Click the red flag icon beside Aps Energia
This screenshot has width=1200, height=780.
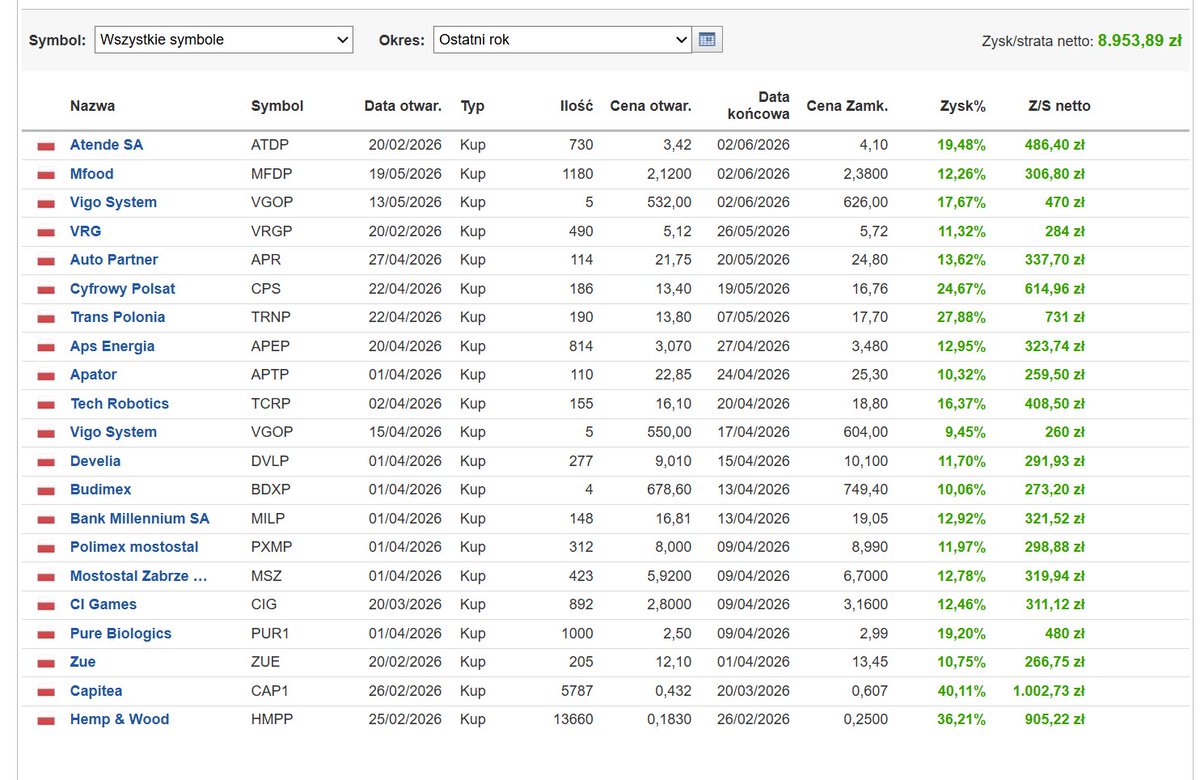[46, 347]
